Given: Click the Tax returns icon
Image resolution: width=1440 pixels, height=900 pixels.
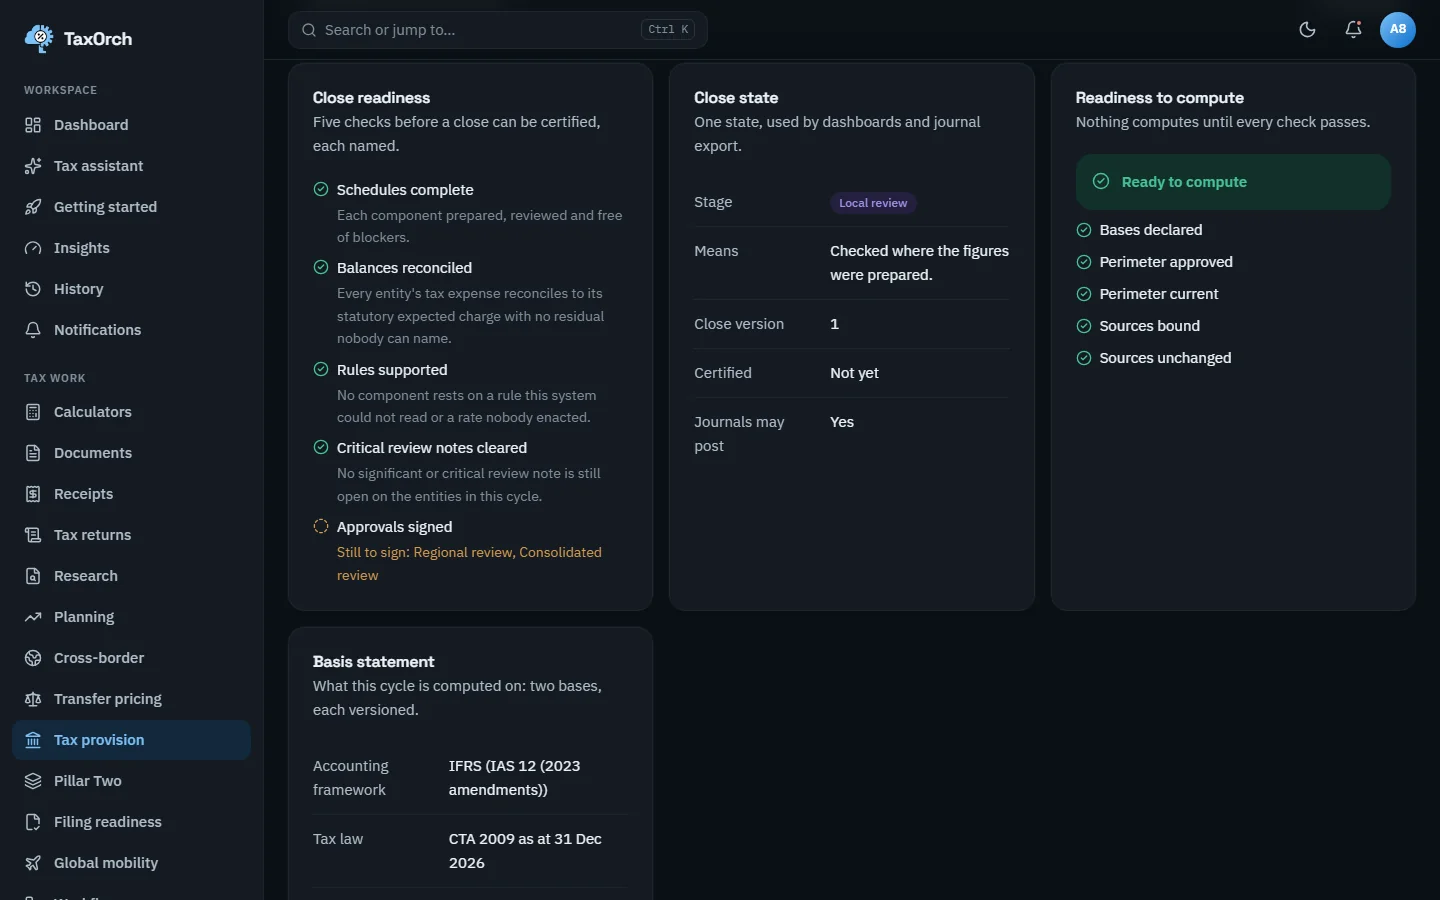Looking at the screenshot, I should point(33,535).
